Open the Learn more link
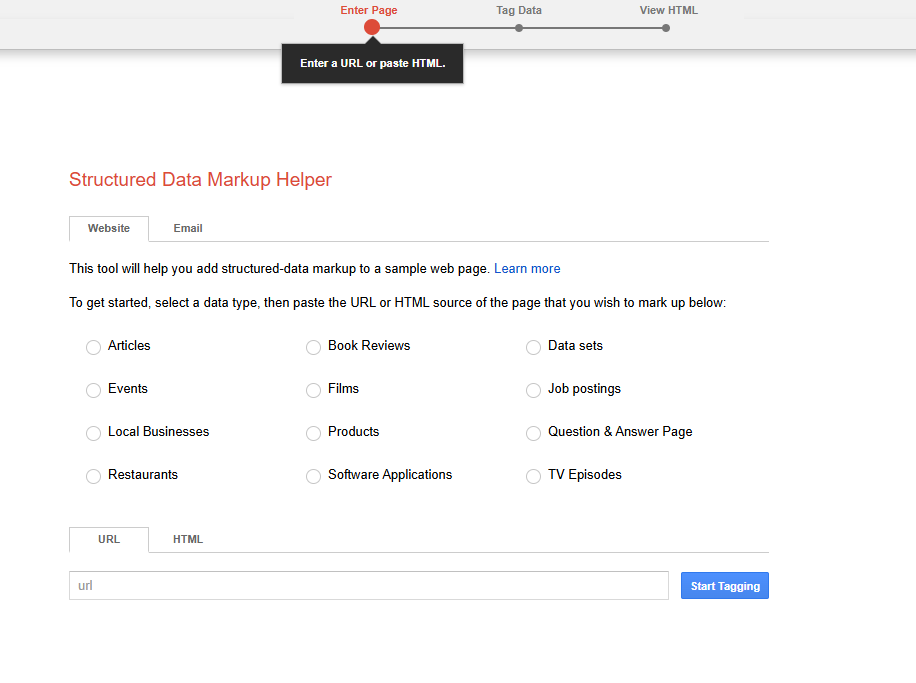916x683 pixels. point(528,269)
